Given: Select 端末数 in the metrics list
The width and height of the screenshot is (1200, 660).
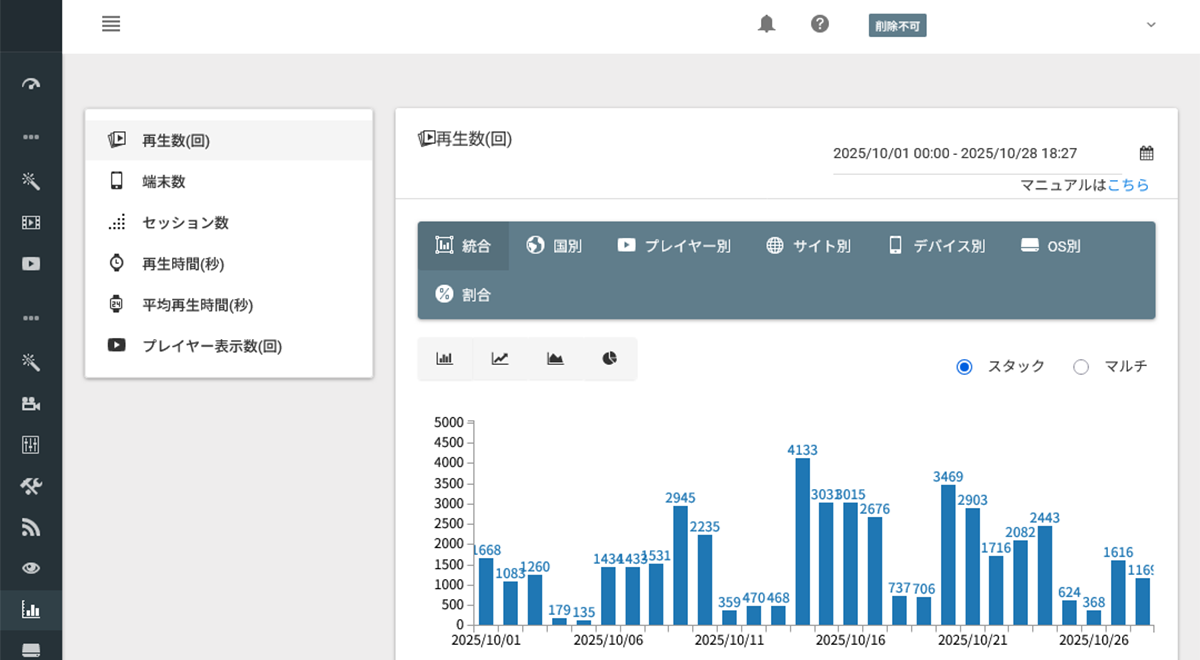Looking at the screenshot, I should (164, 182).
